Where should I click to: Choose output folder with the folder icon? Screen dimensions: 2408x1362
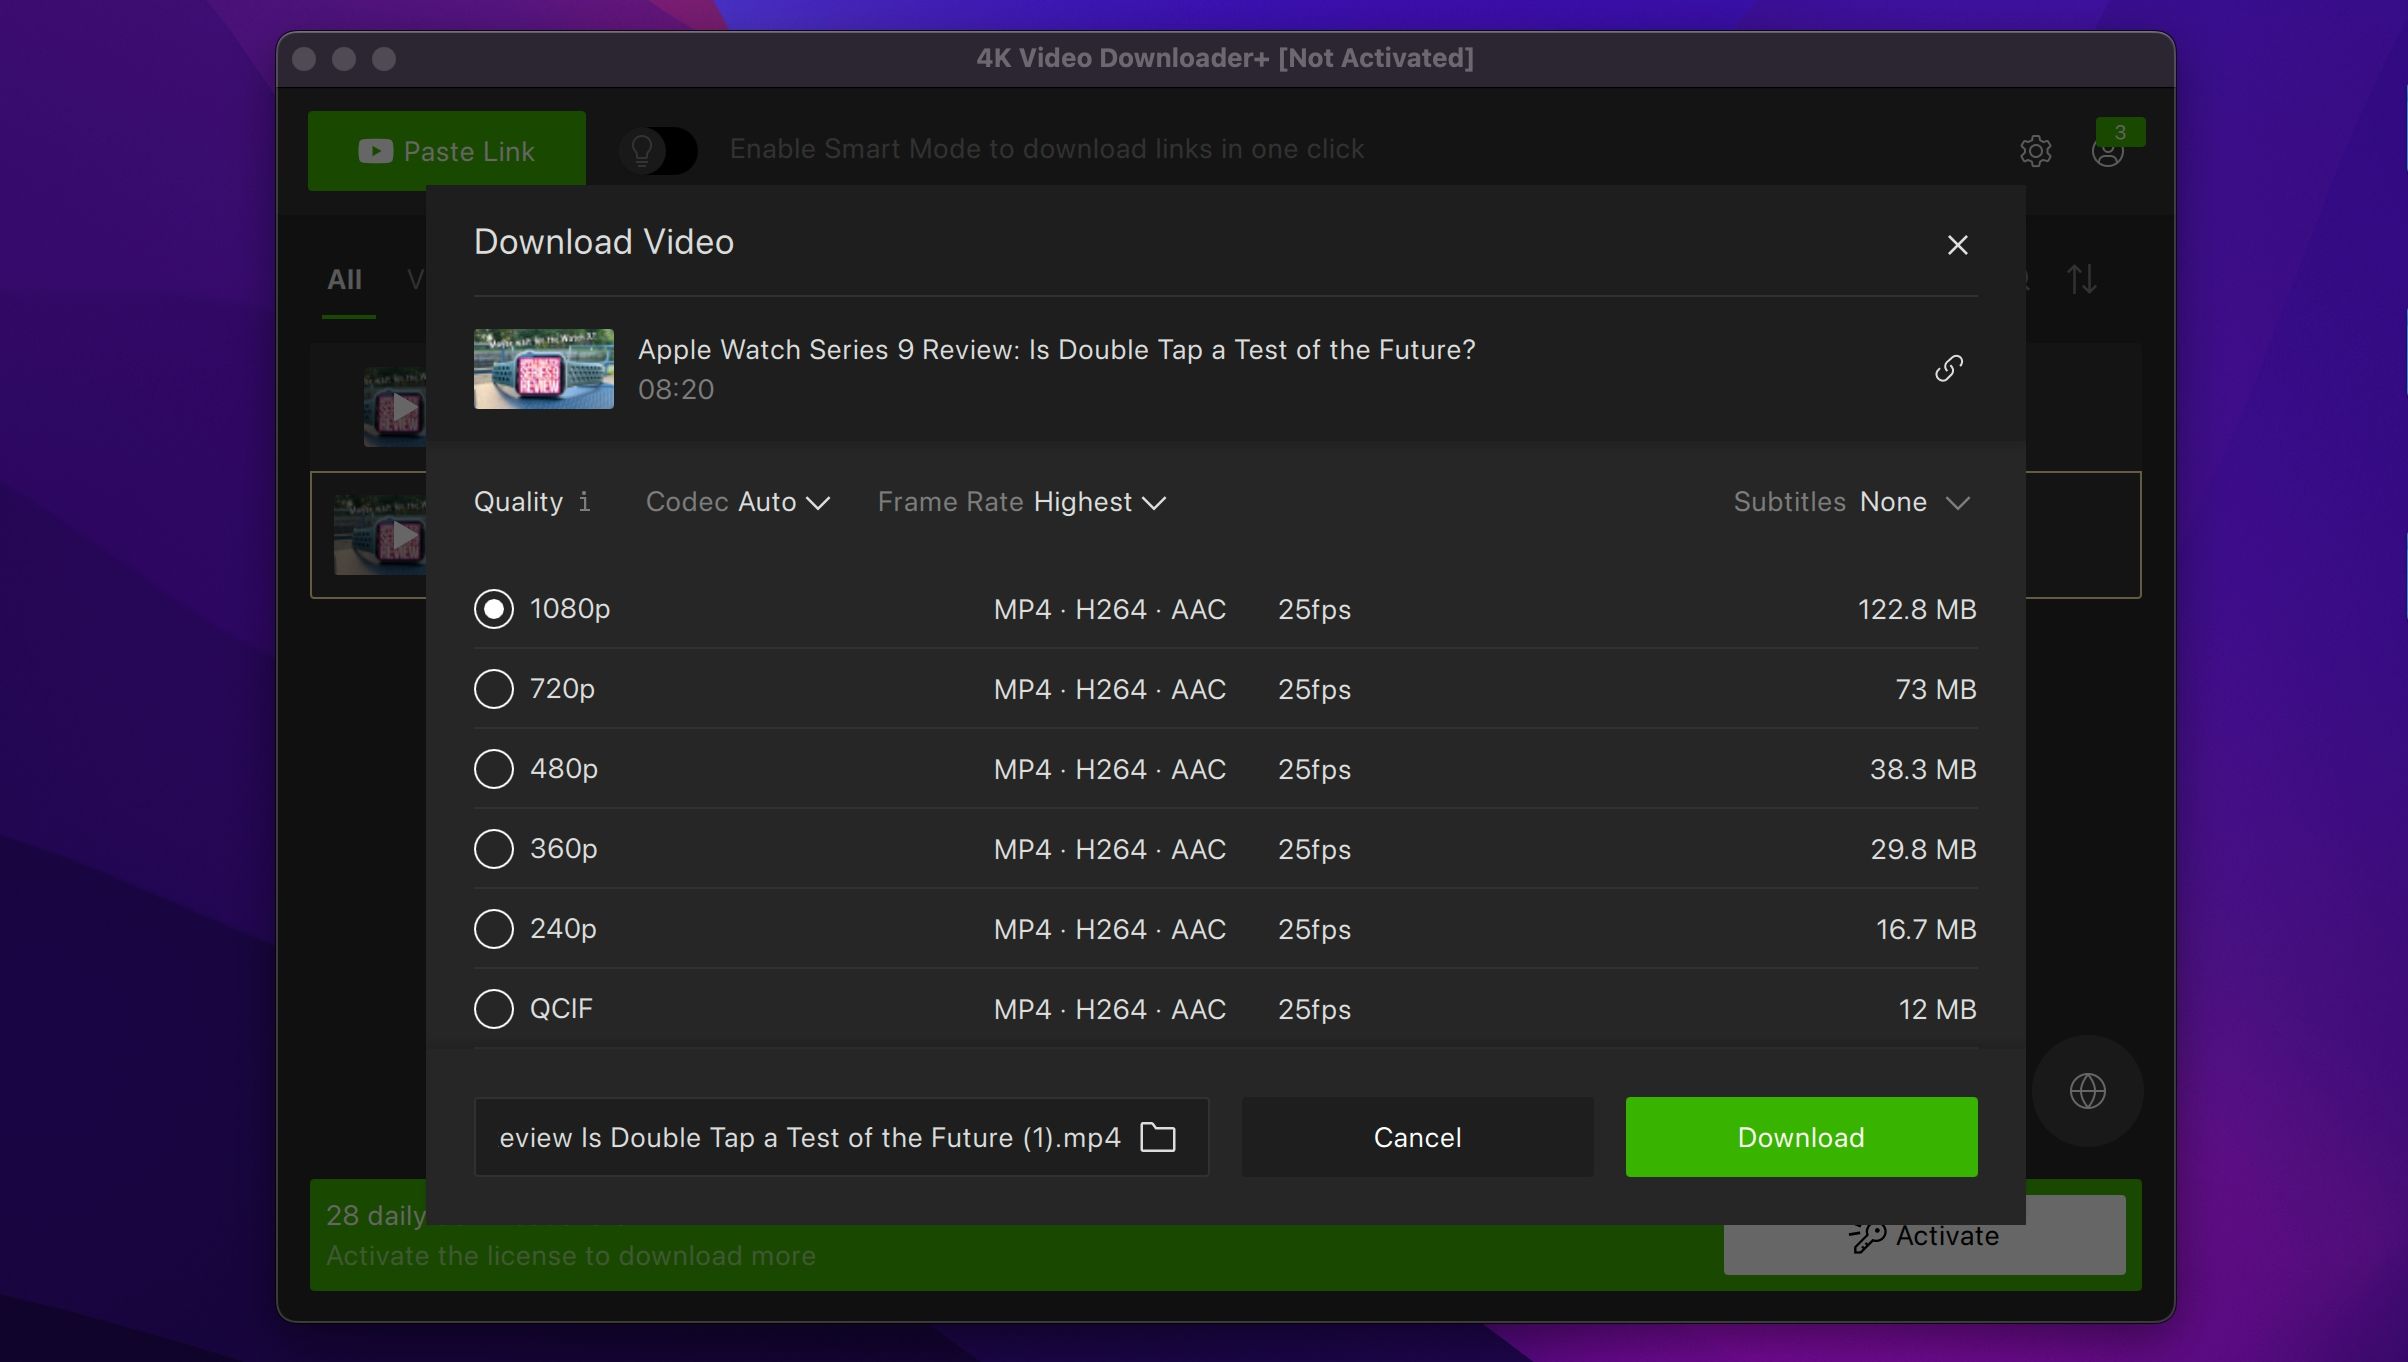click(x=1158, y=1137)
